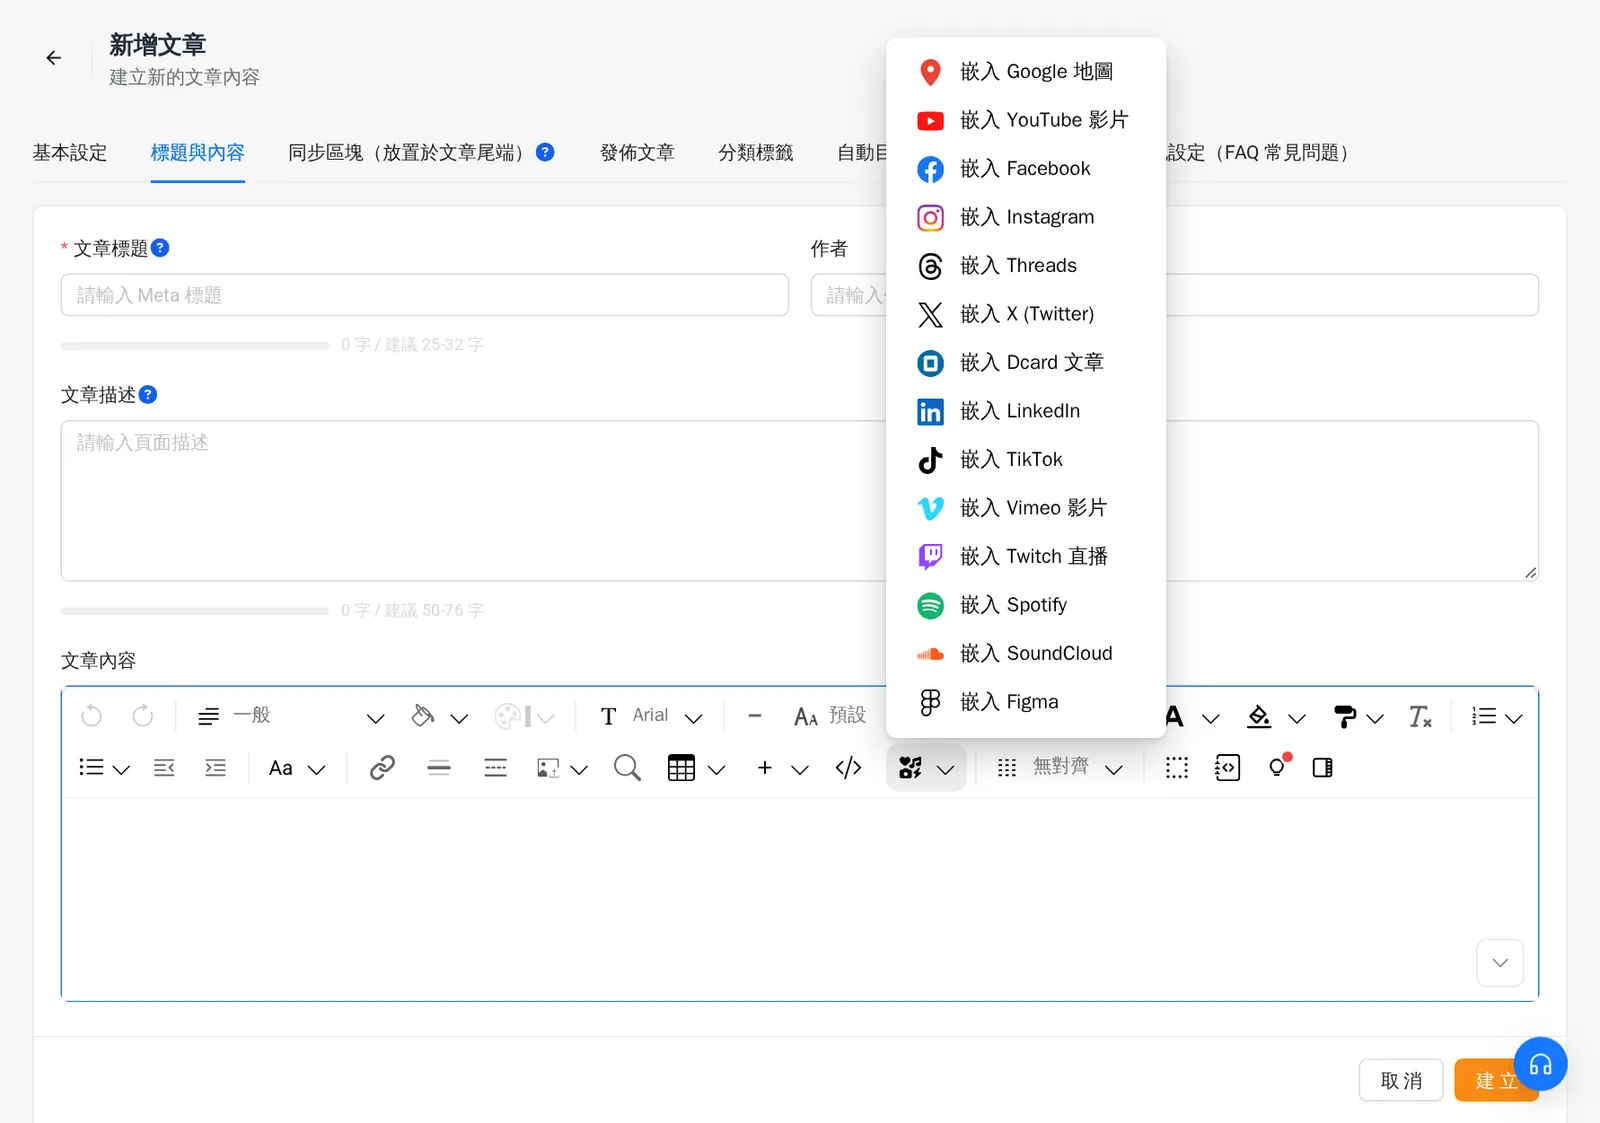Click the undo icon in editor toolbar
1600x1123 pixels.
tap(92, 716)
